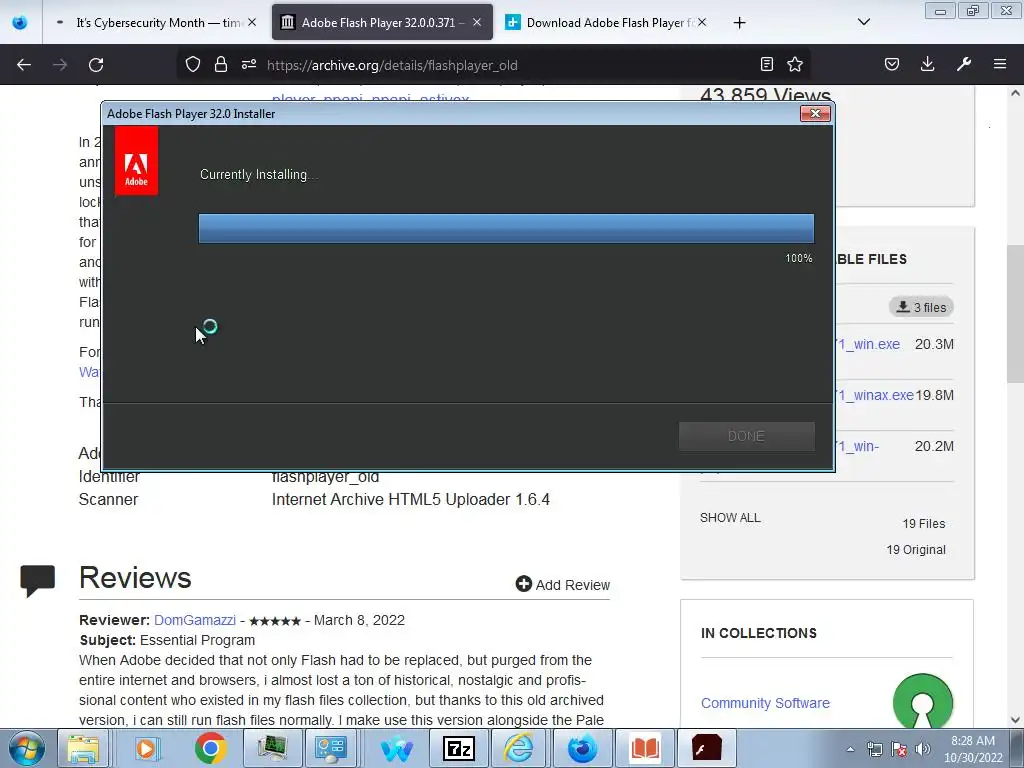Close the Adobe Flash Player 32.0.0.371 tab
This screenshot has width=1024, height=768.
click(x=477, y=22)
